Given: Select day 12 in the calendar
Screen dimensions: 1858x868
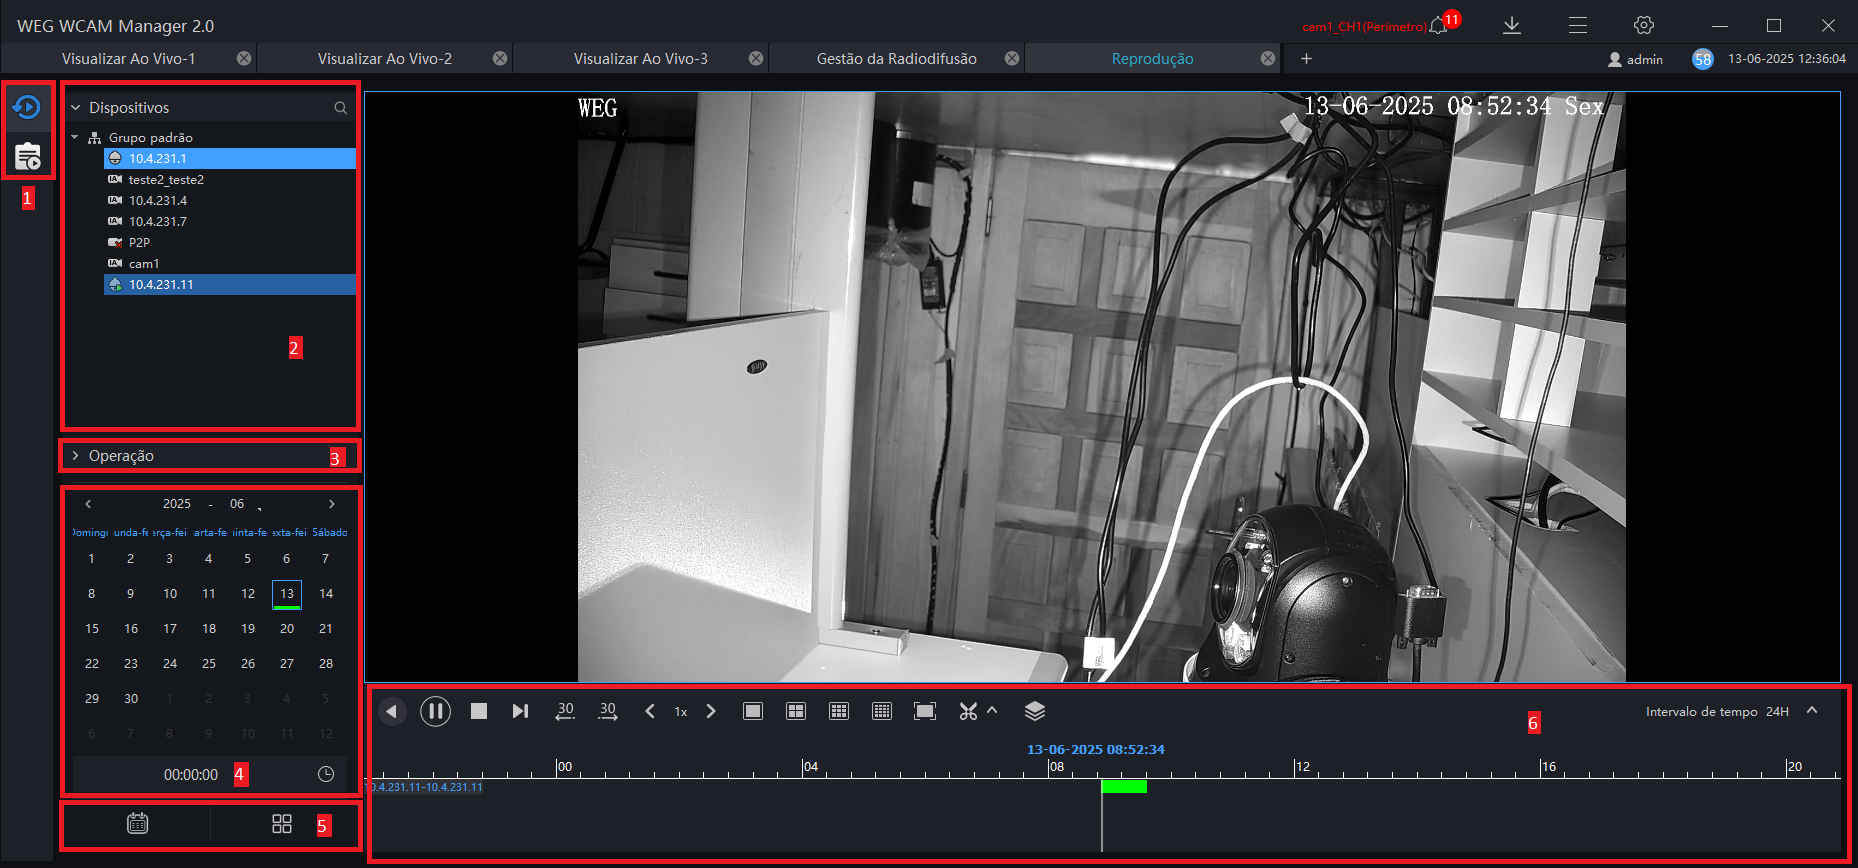Looking at the screenshot, I should click(248, 594).
